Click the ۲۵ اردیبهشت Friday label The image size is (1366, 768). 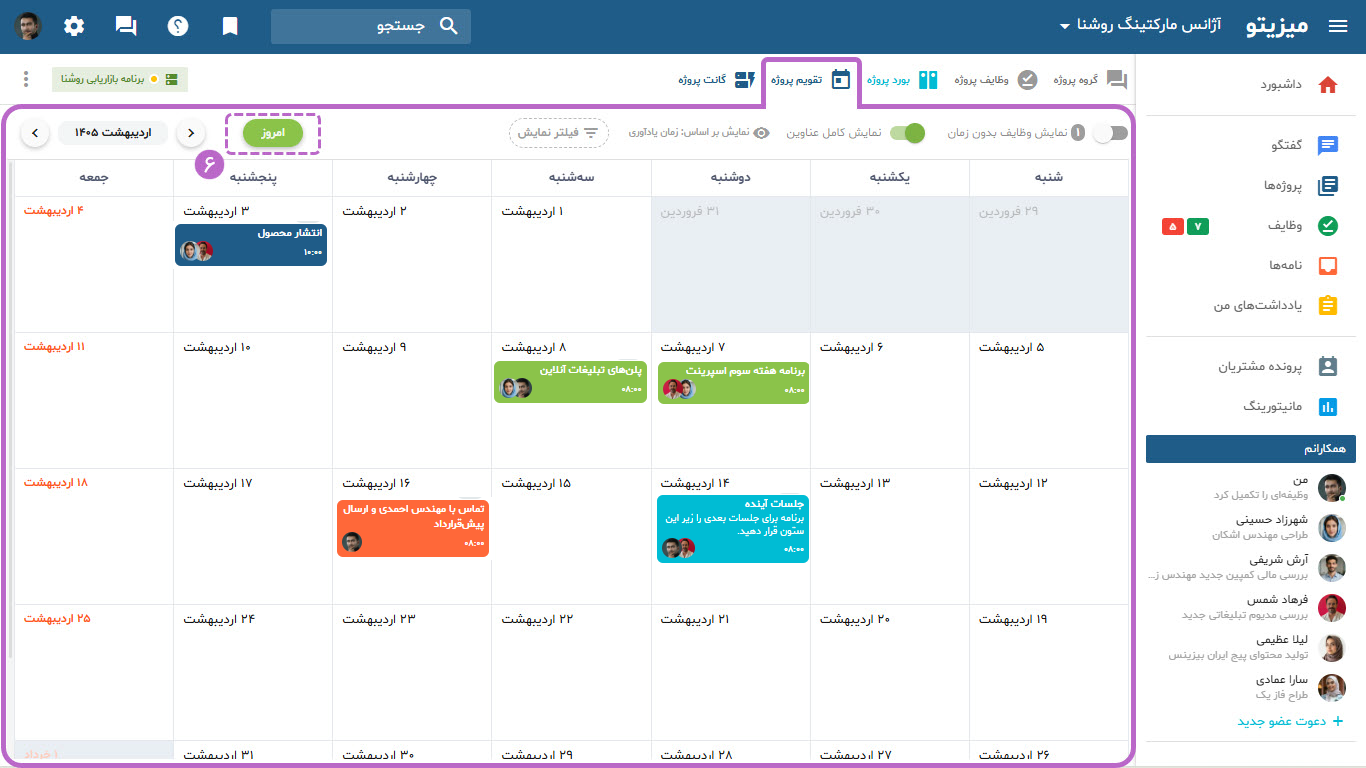[57, 618]
